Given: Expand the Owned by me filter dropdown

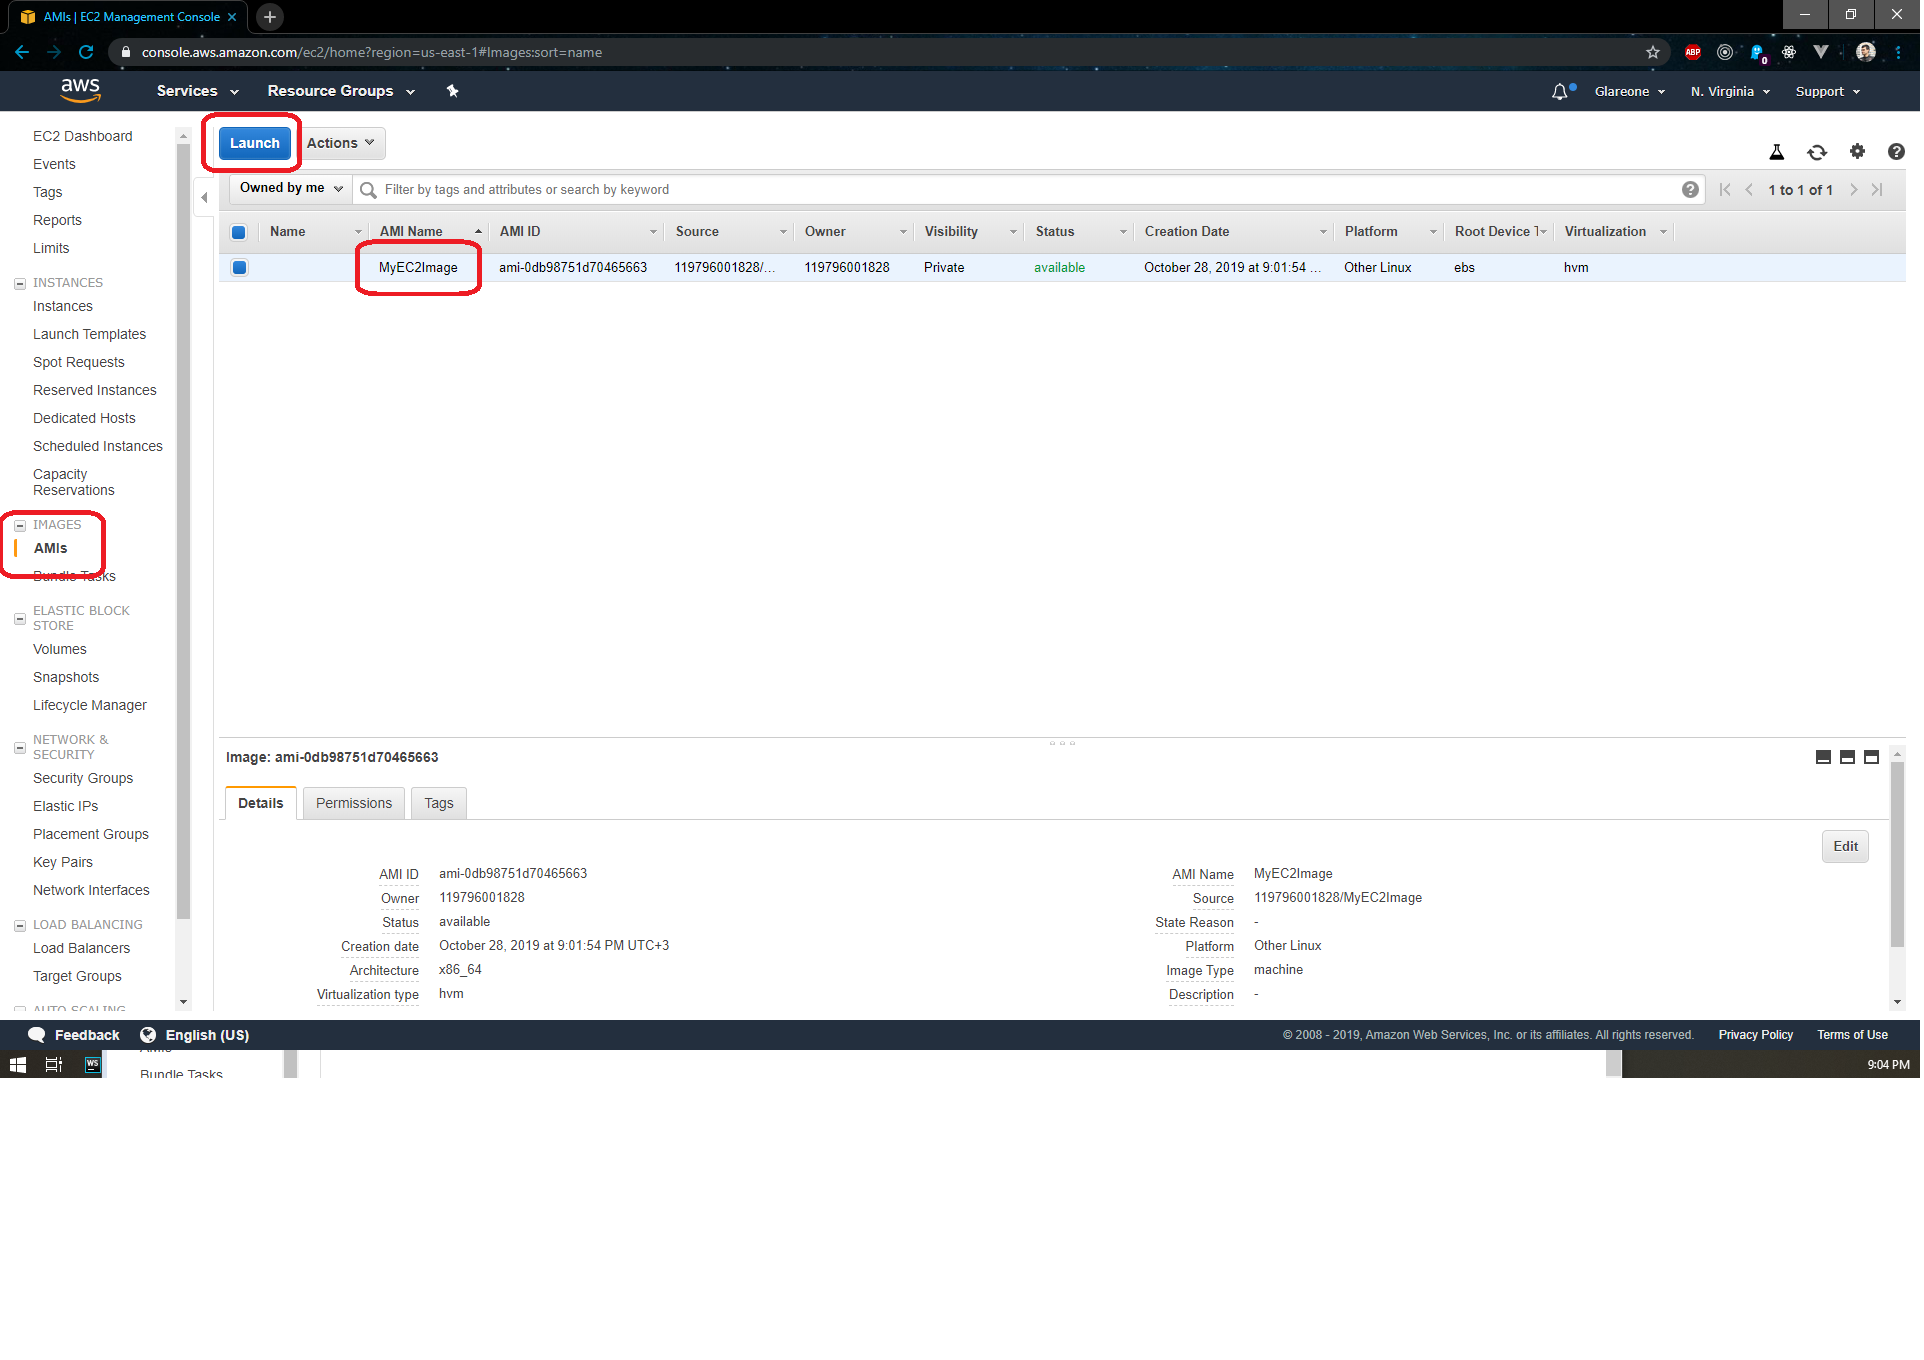Looking at the screenshot, I should 291,188.
